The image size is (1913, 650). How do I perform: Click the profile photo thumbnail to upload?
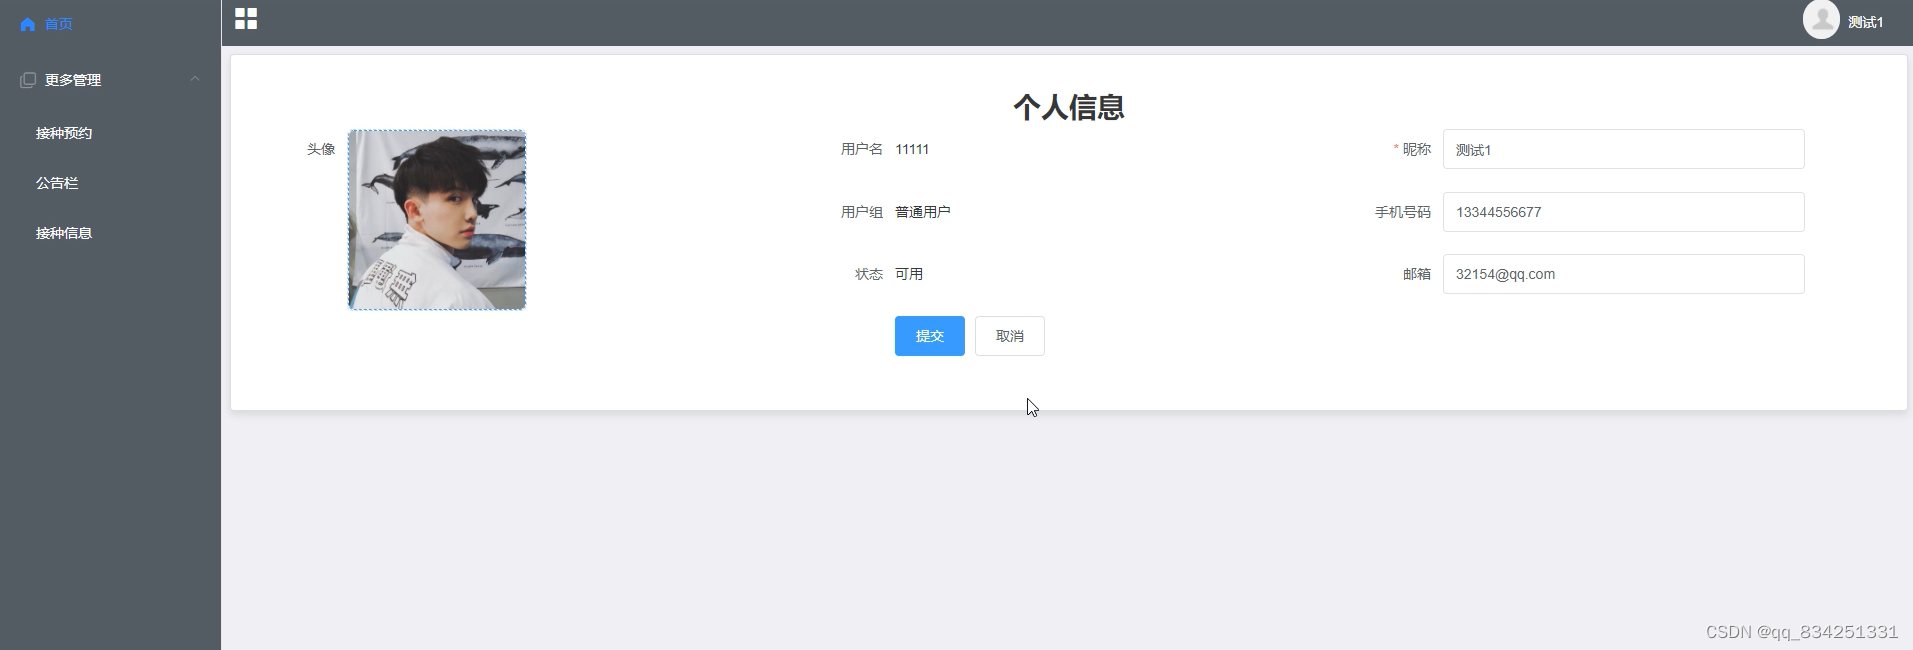click(437, 220)
